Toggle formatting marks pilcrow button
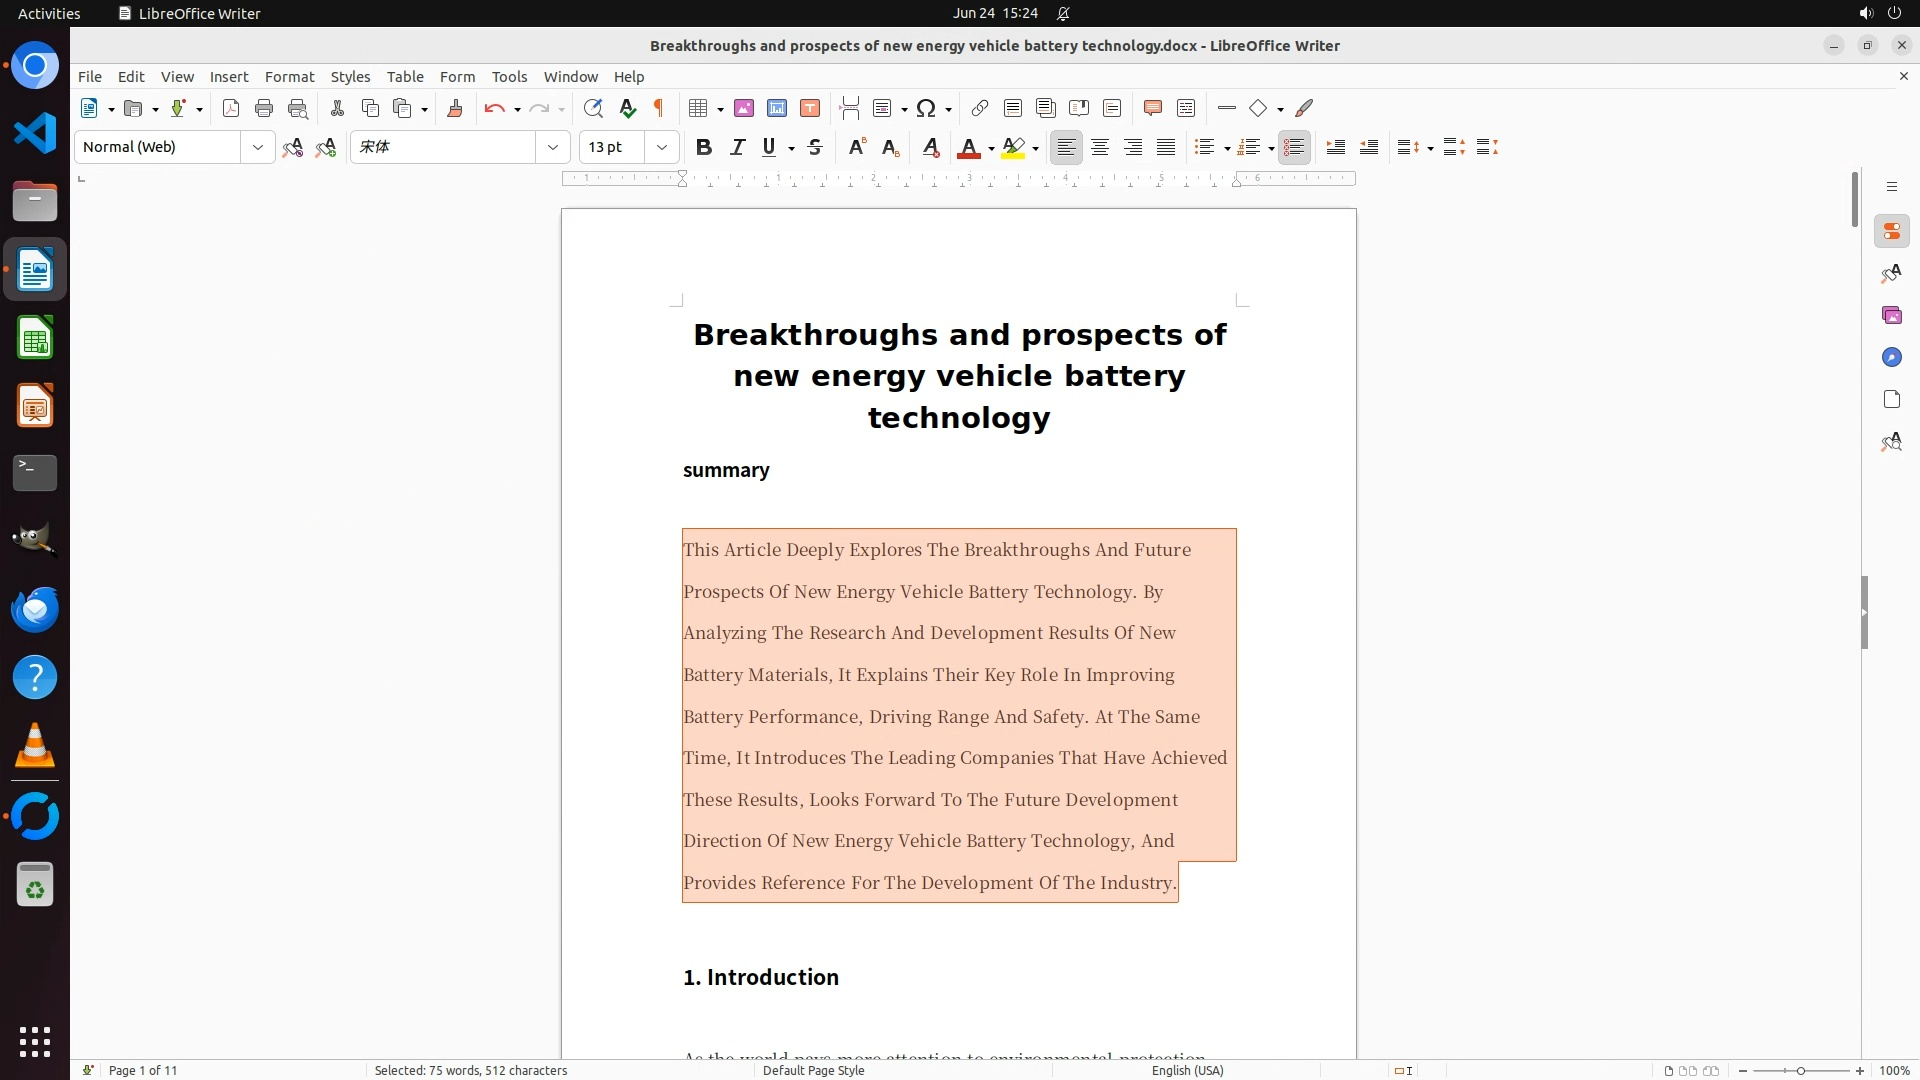The image size is (1920, 1080). (x=659, y=108)
